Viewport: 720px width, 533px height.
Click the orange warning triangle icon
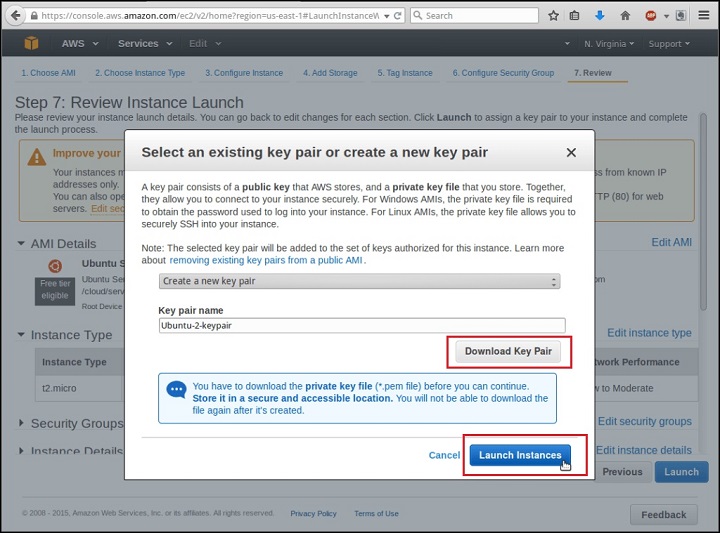pyautogui.click(x=37, y=157)
